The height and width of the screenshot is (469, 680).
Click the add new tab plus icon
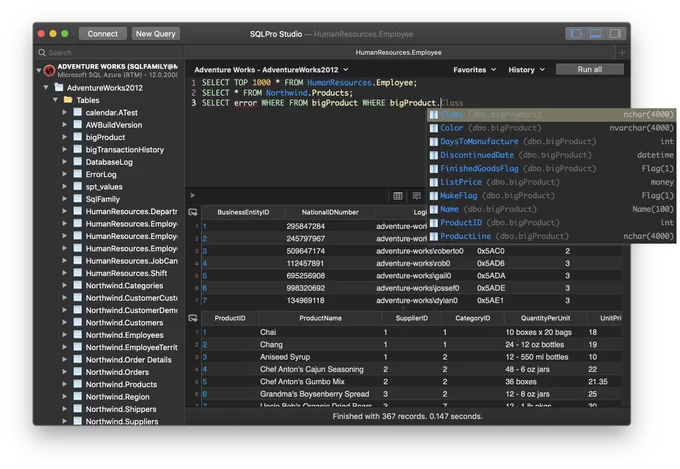(622, 52)
